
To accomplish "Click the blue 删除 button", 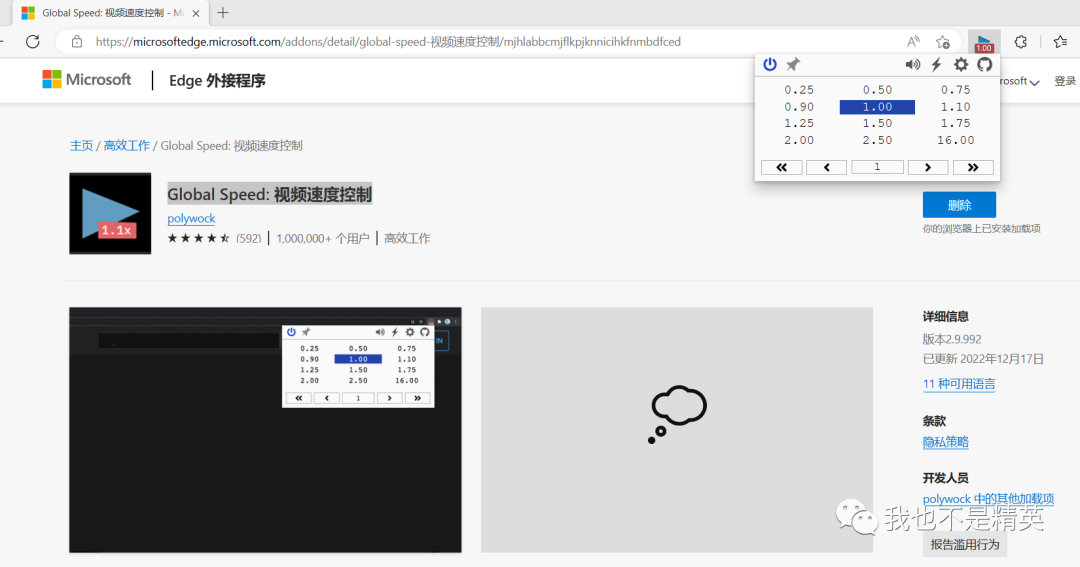I will [959, 205].
